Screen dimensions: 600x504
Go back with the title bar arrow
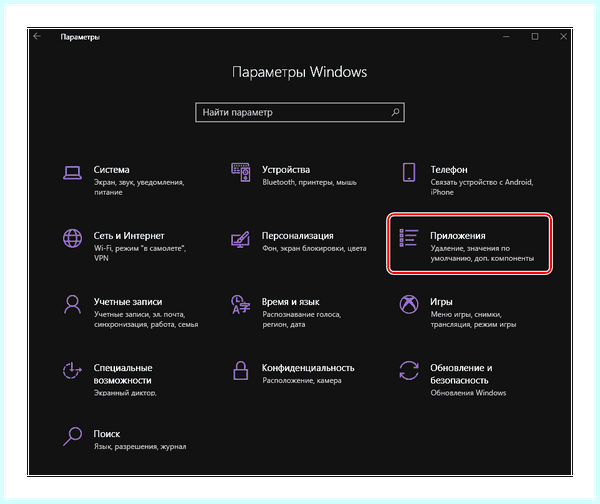[37, 36]
